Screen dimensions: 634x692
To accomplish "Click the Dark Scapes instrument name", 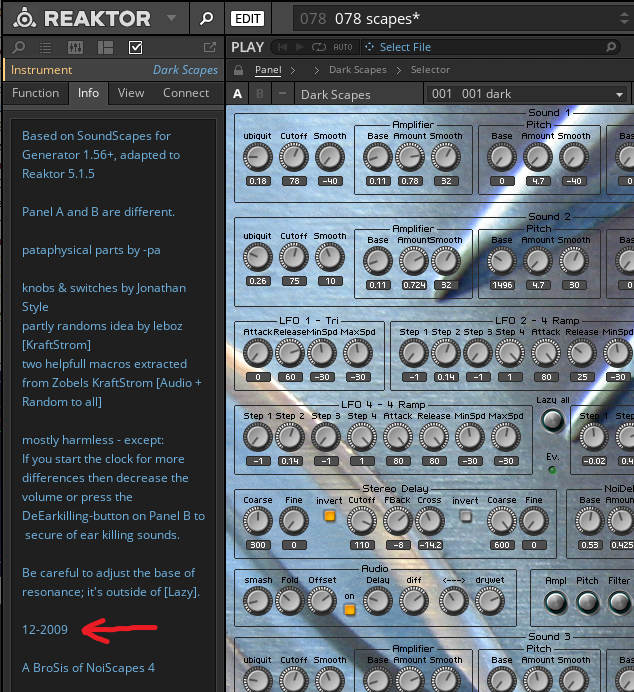I will (185, 70).
